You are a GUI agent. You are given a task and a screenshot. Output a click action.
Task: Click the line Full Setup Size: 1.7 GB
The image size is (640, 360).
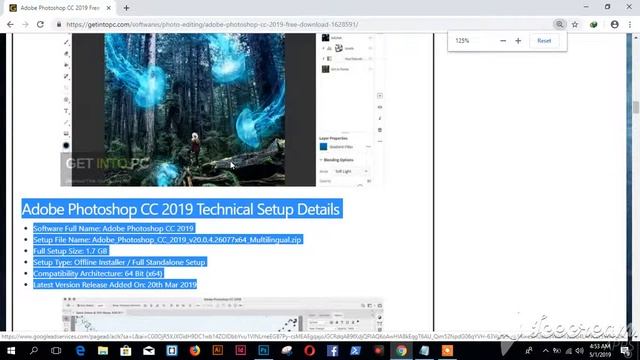point(70,251)
